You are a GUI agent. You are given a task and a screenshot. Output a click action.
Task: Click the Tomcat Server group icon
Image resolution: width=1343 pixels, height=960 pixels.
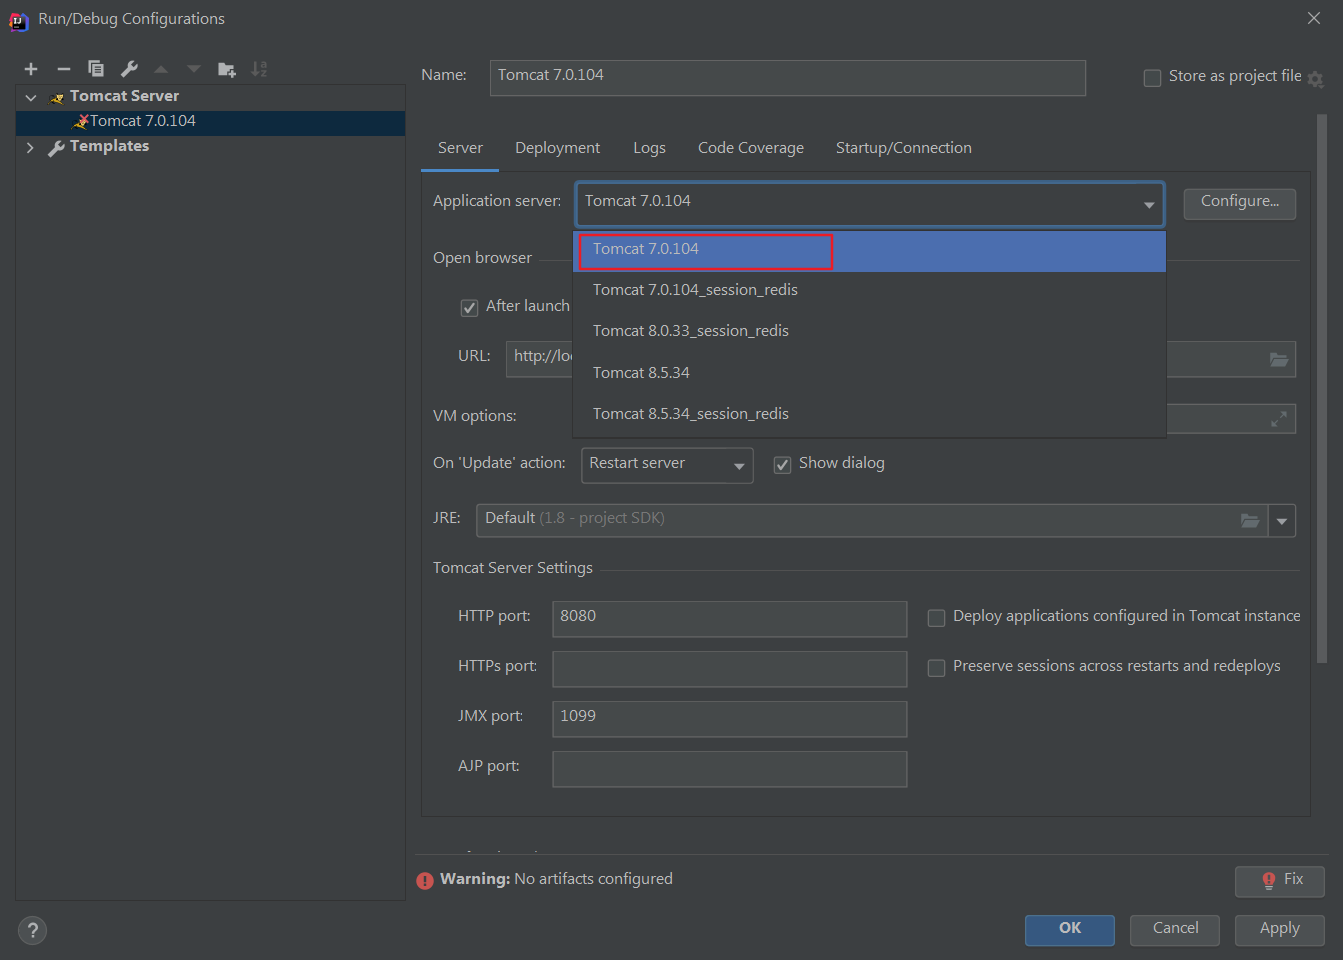(57, 97)
